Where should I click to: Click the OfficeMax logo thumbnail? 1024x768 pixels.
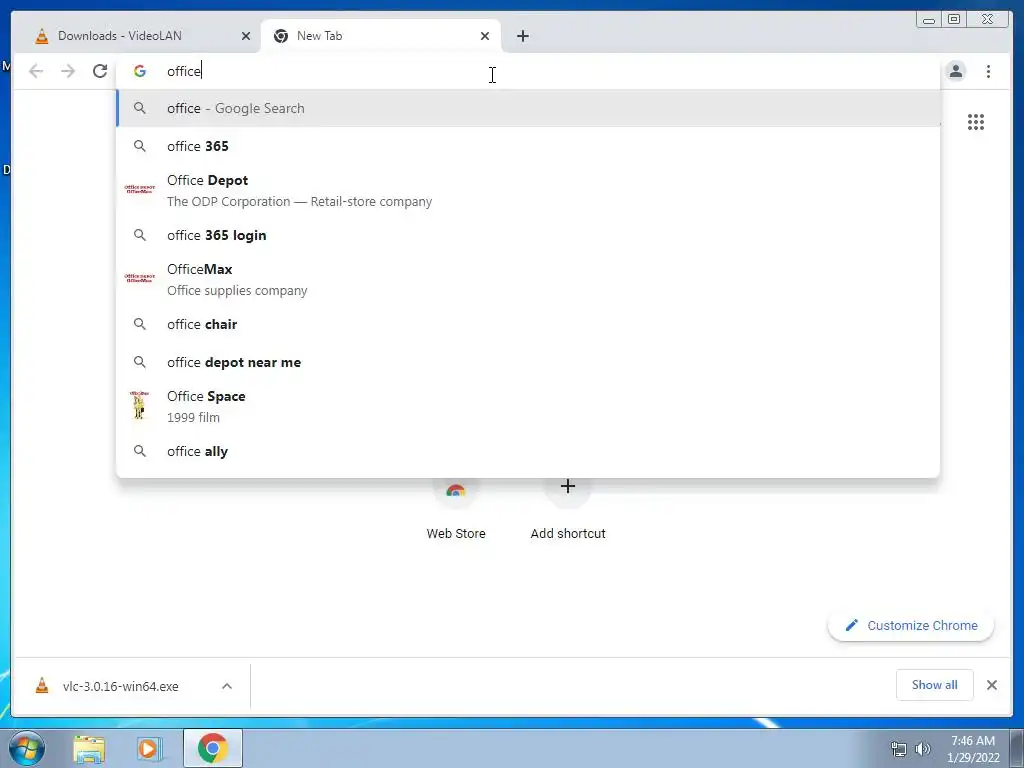click(139, 278)
